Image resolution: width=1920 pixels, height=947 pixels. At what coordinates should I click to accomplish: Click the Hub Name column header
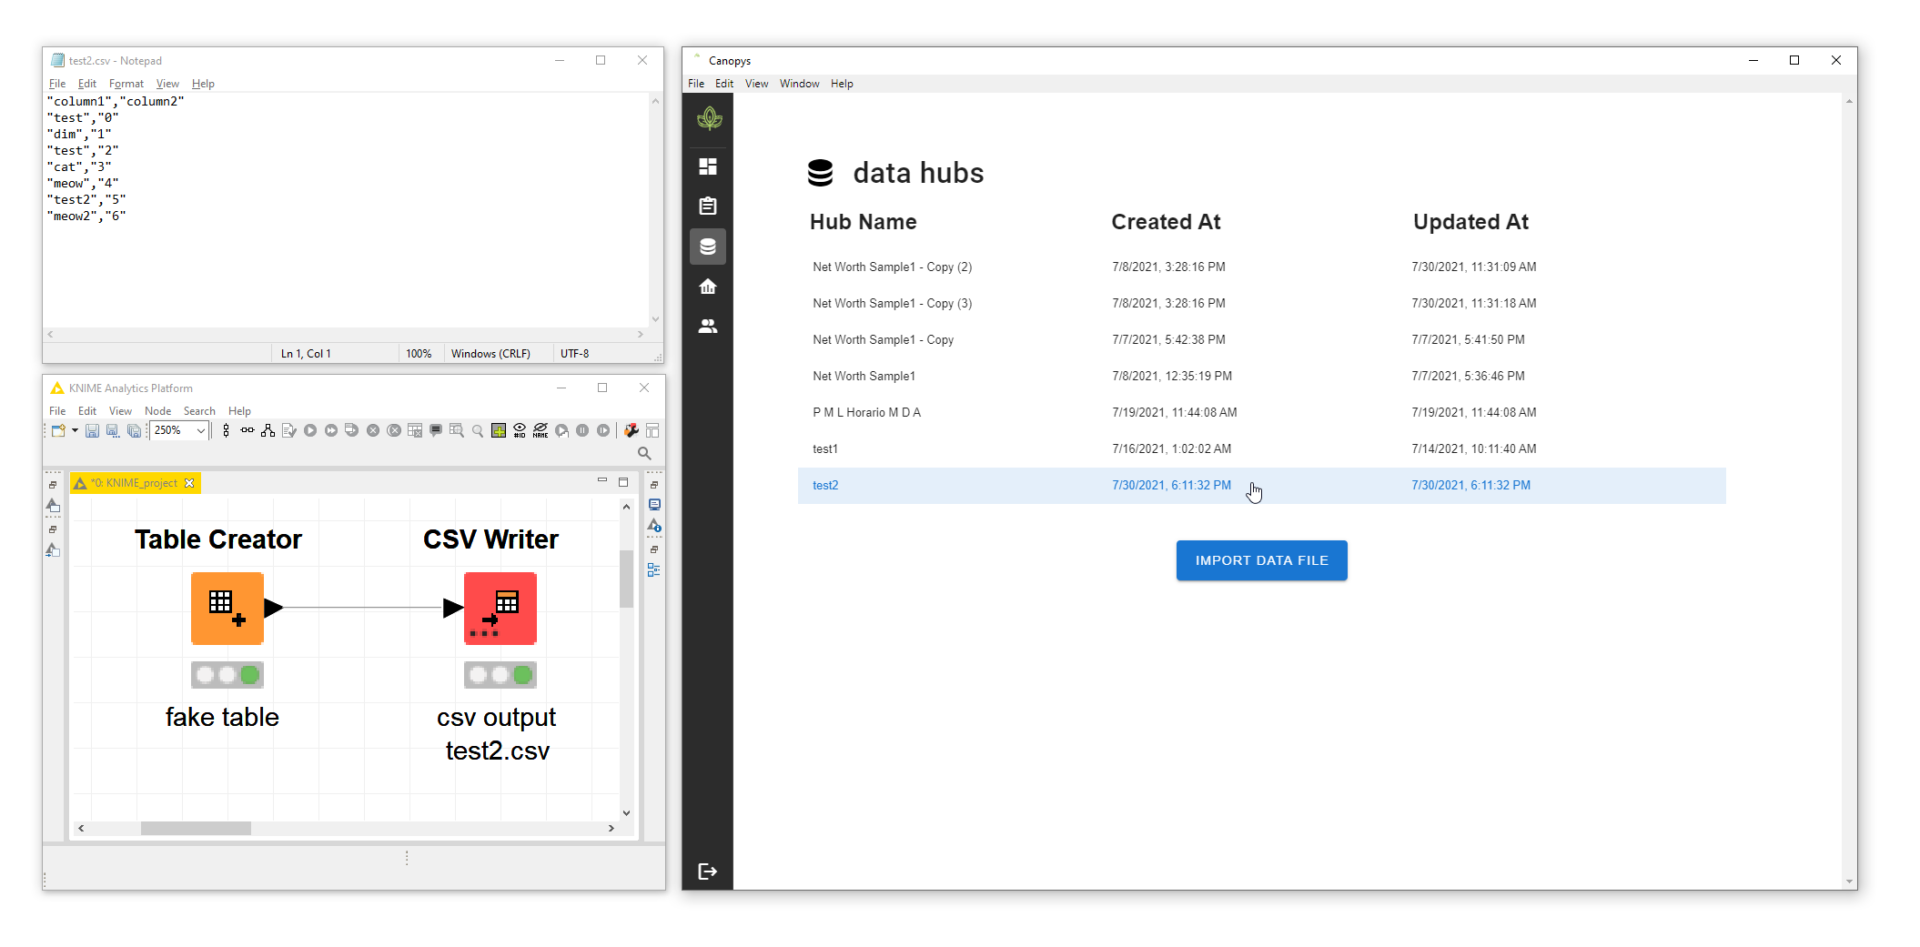point(863,222)
